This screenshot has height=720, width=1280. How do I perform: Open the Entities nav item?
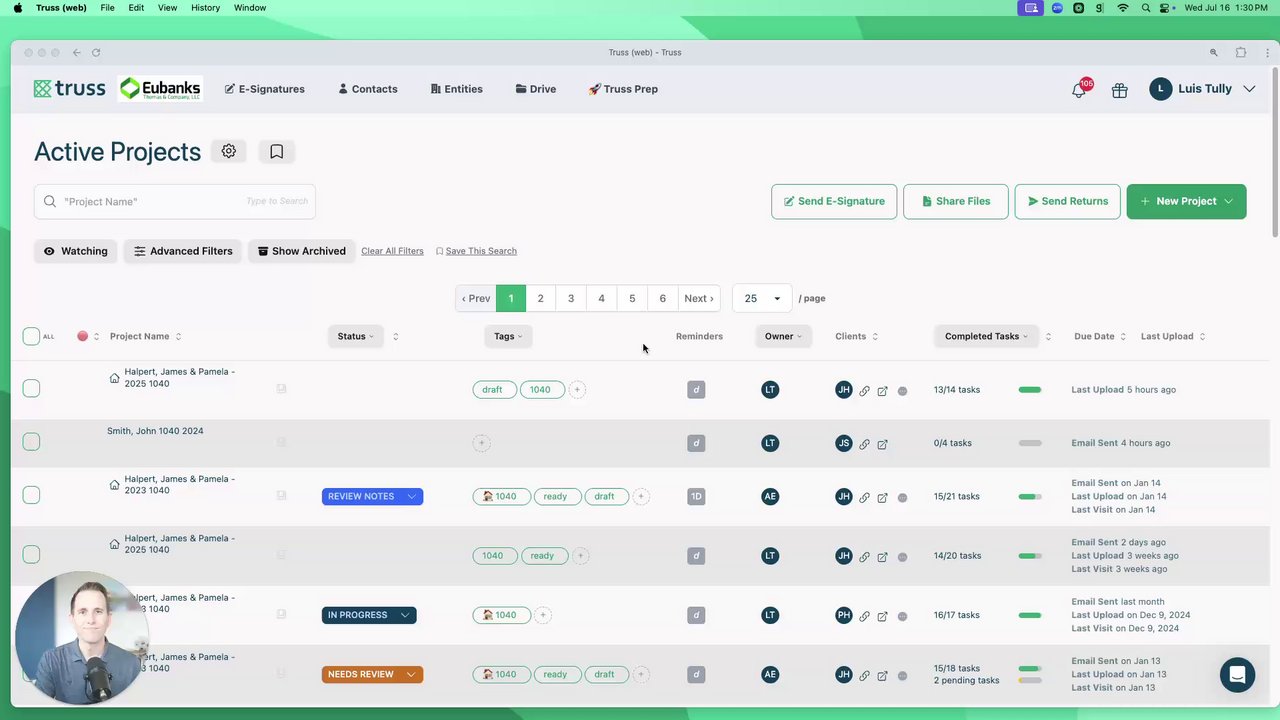coord(456,89)
